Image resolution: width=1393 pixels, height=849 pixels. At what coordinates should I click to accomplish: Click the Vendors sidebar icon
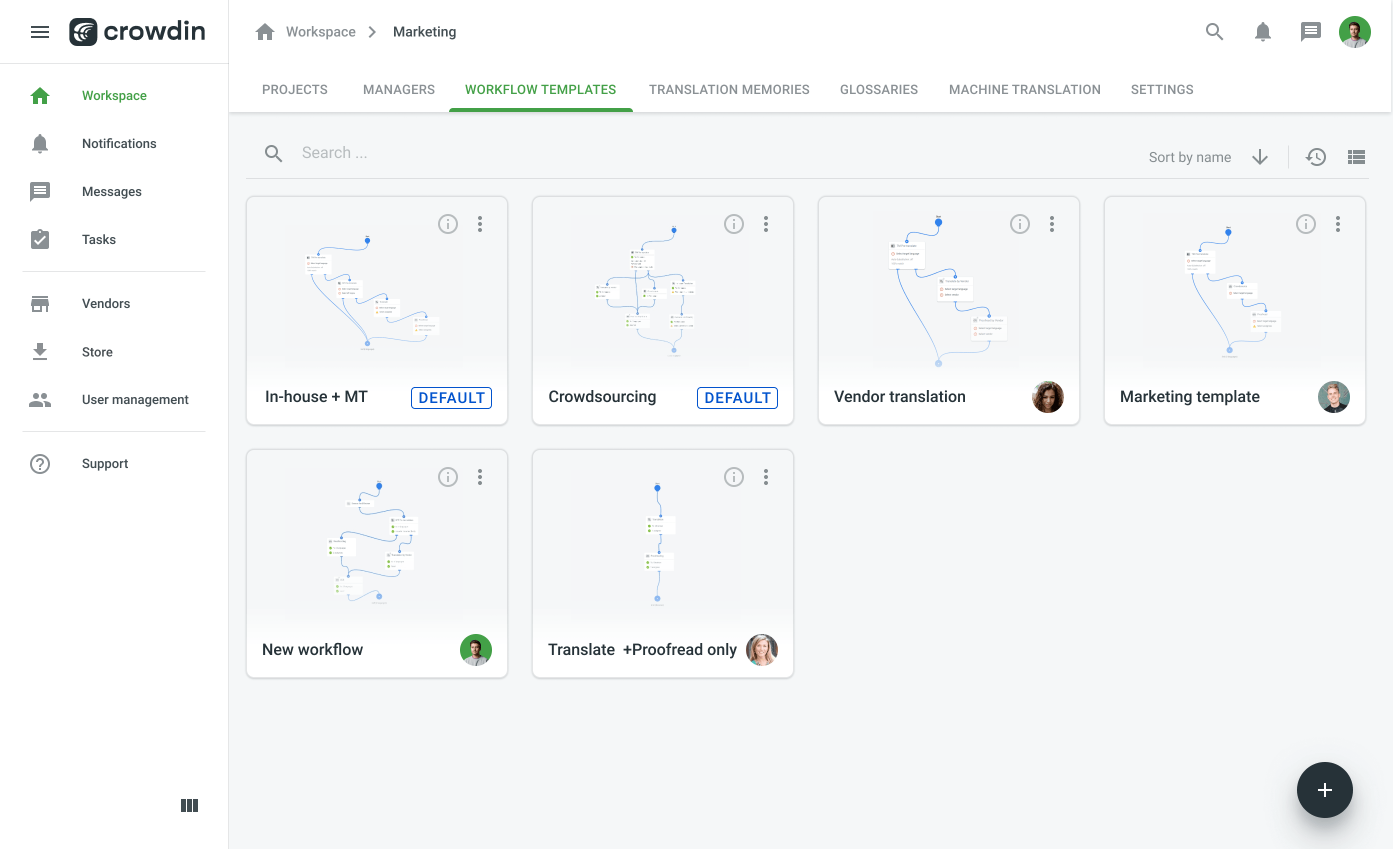[x=40, y=303]
